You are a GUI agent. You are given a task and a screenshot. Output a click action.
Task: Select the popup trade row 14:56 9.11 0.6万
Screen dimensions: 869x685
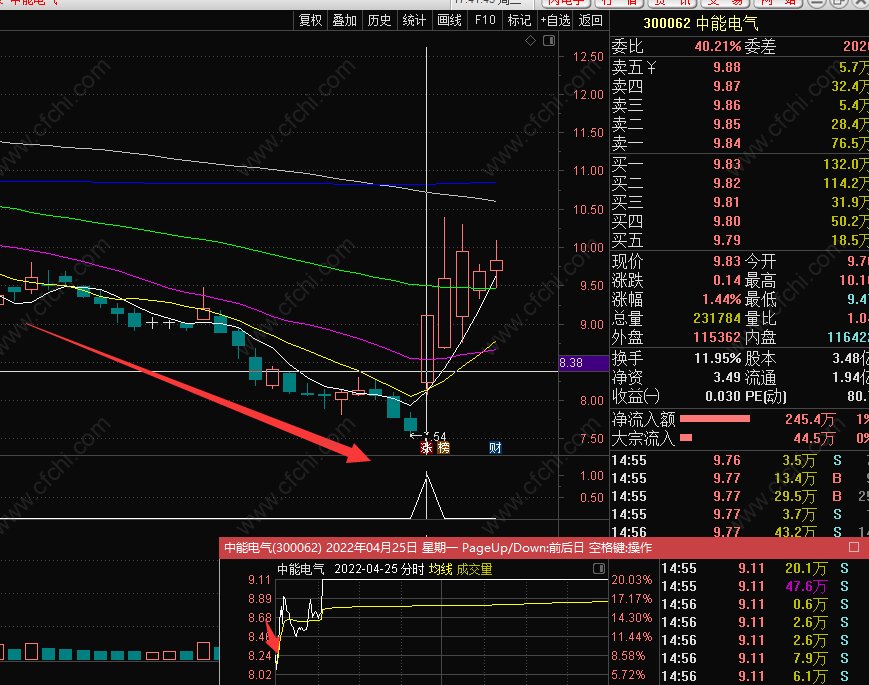click(x=764, y=604)
